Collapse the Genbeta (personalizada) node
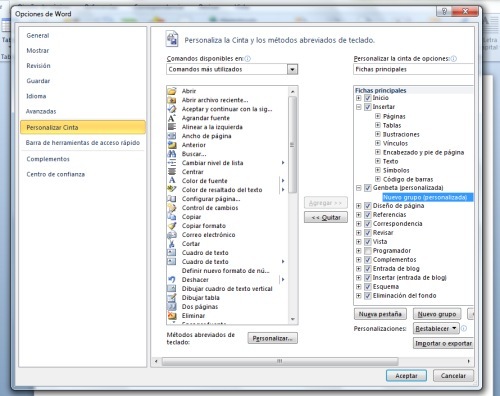The height and width of the screenshot is (396, 500). pos(359,188)
